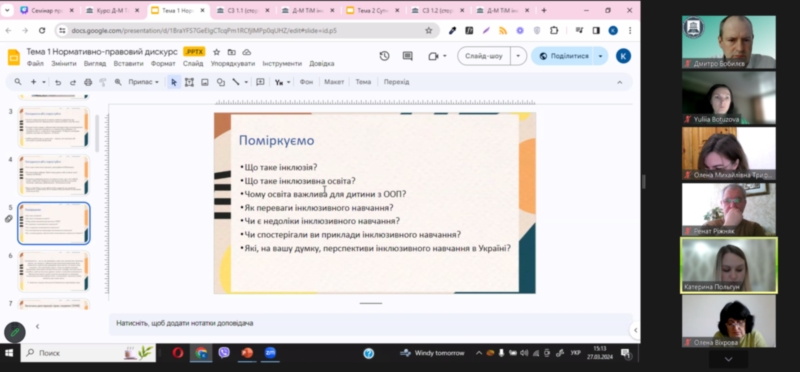The width and height of the screenshot is (800, 372).
Task: Hide the menus with toolbar chevron
Action: coord(619,82)
